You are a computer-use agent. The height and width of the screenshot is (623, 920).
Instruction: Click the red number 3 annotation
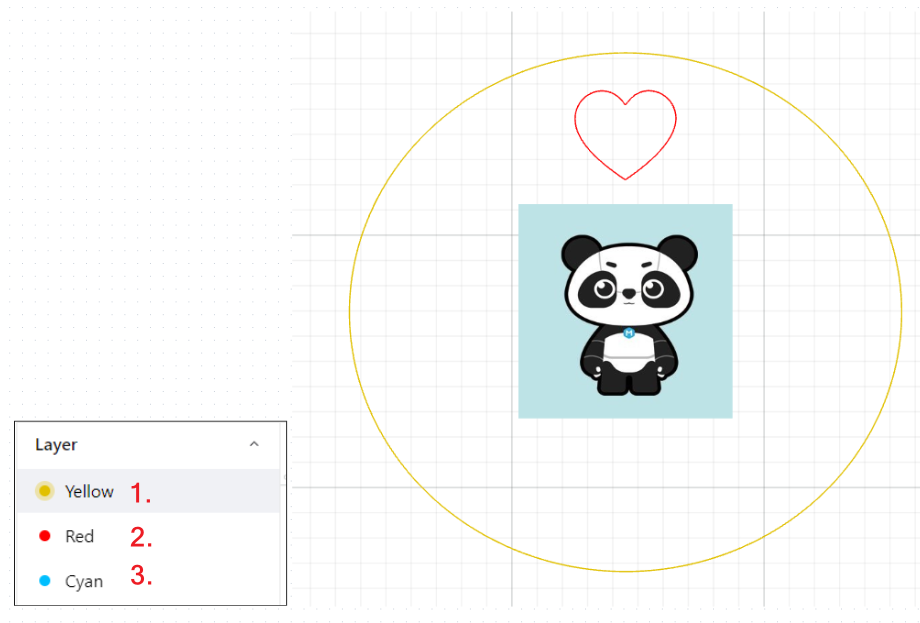coord(141,575)
